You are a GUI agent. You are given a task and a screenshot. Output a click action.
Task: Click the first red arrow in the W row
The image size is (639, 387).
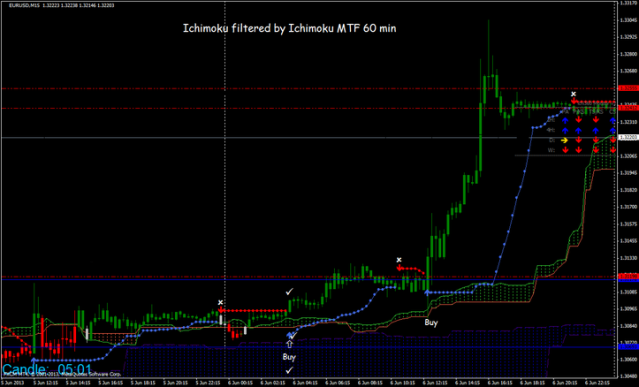(x=565, y=150)
